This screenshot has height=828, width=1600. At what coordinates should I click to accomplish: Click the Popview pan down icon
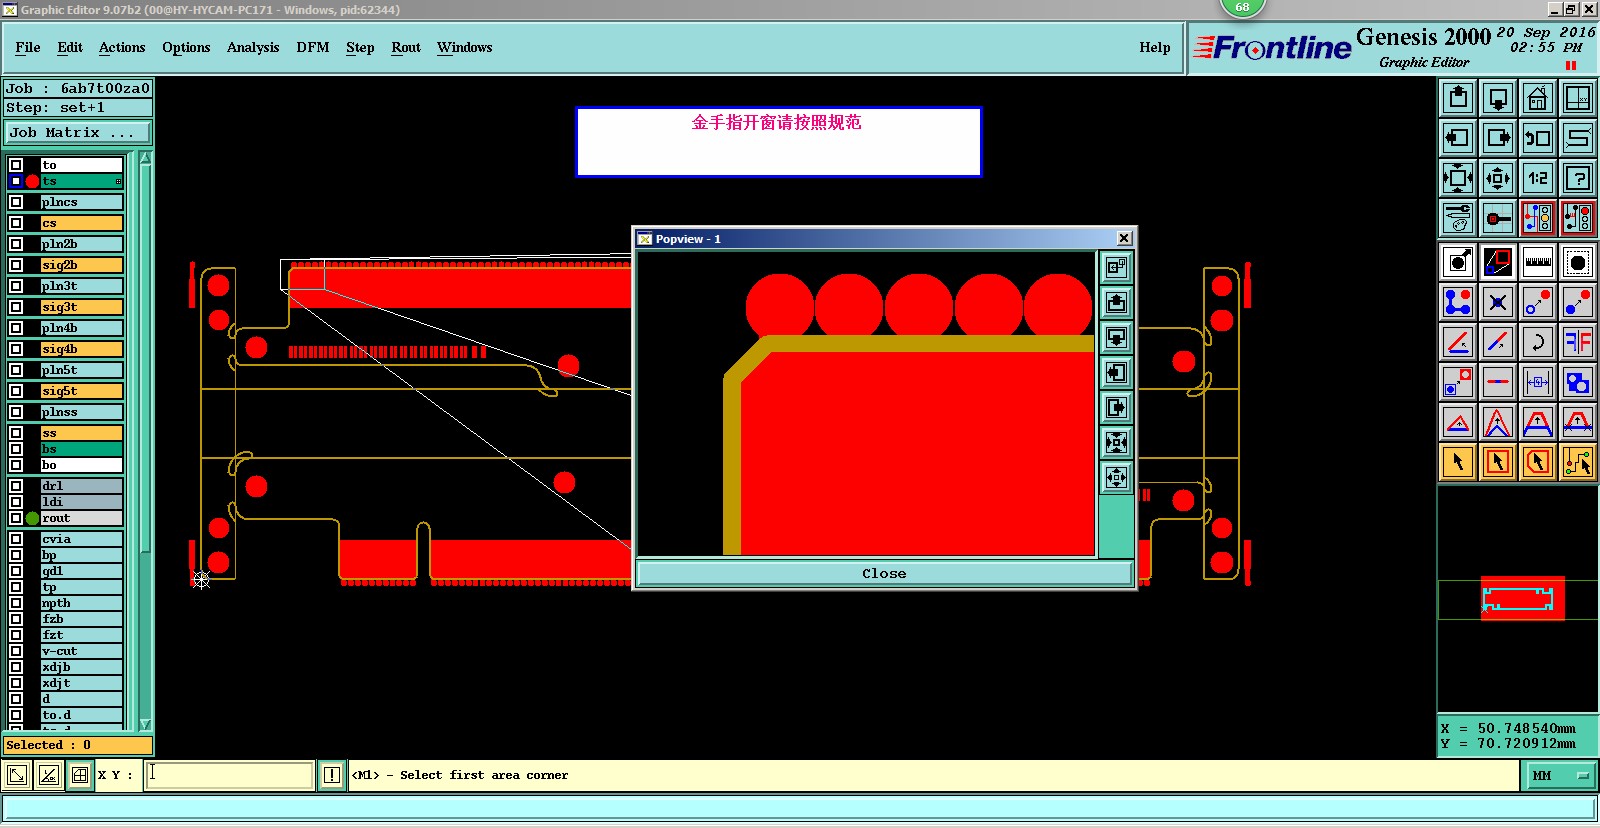coord(1117,337)
